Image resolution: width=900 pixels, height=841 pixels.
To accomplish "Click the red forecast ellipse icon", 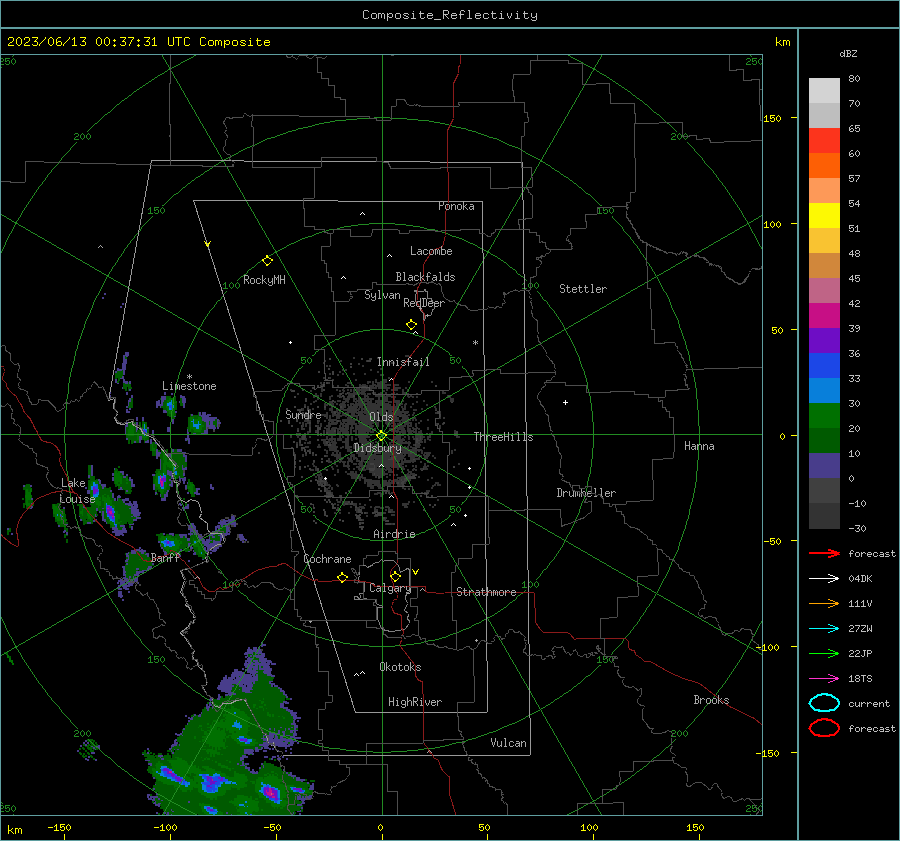I will 824,728.
